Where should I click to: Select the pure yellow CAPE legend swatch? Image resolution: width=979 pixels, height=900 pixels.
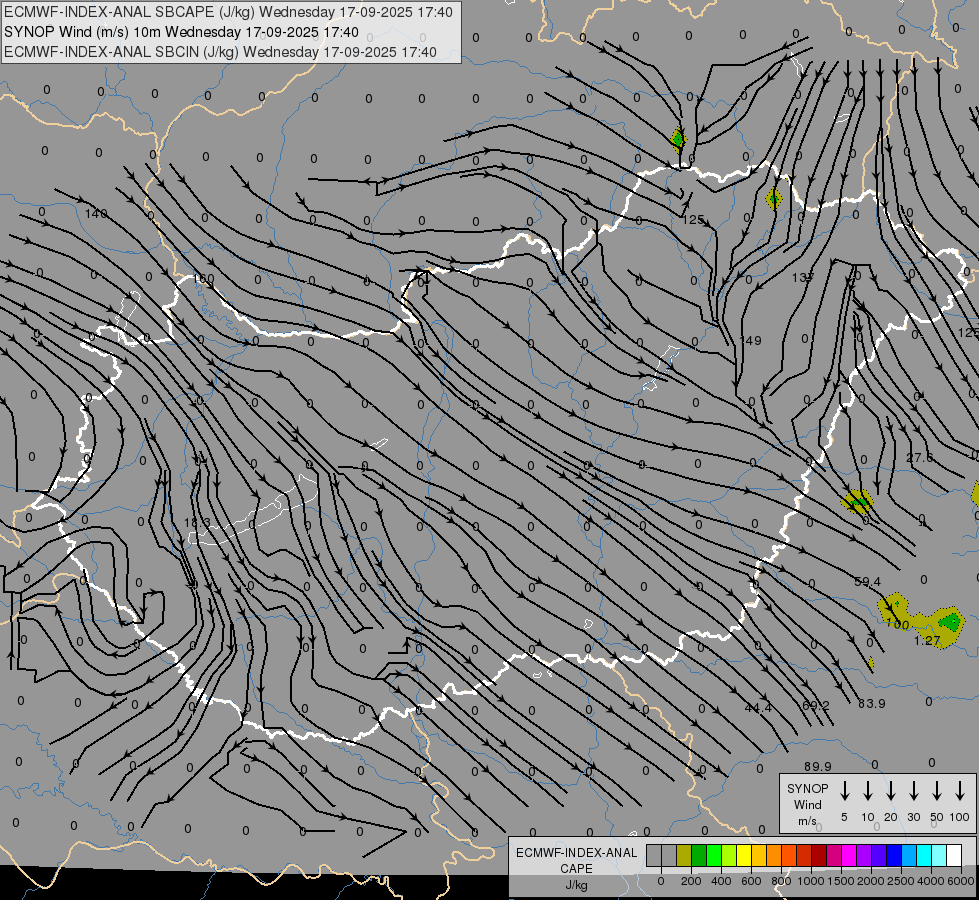(744, 855)
